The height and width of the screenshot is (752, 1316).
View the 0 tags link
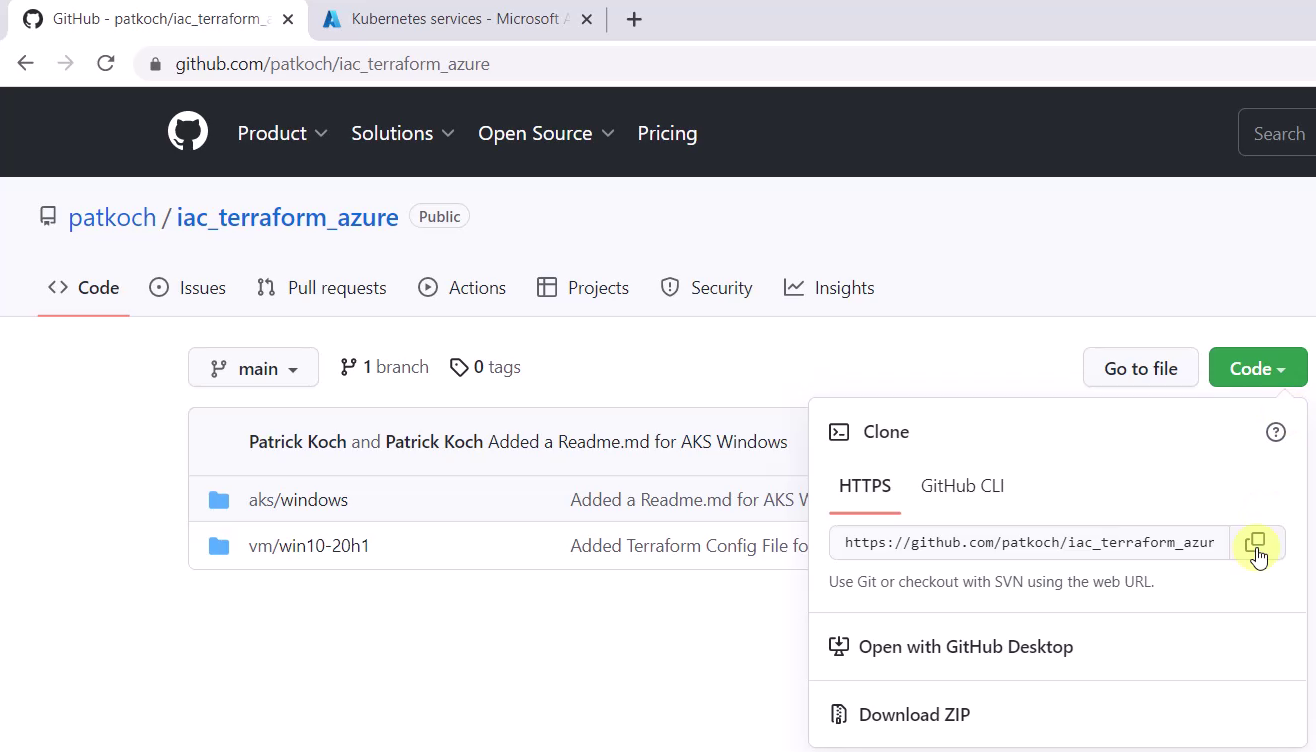tap(485, 367)
